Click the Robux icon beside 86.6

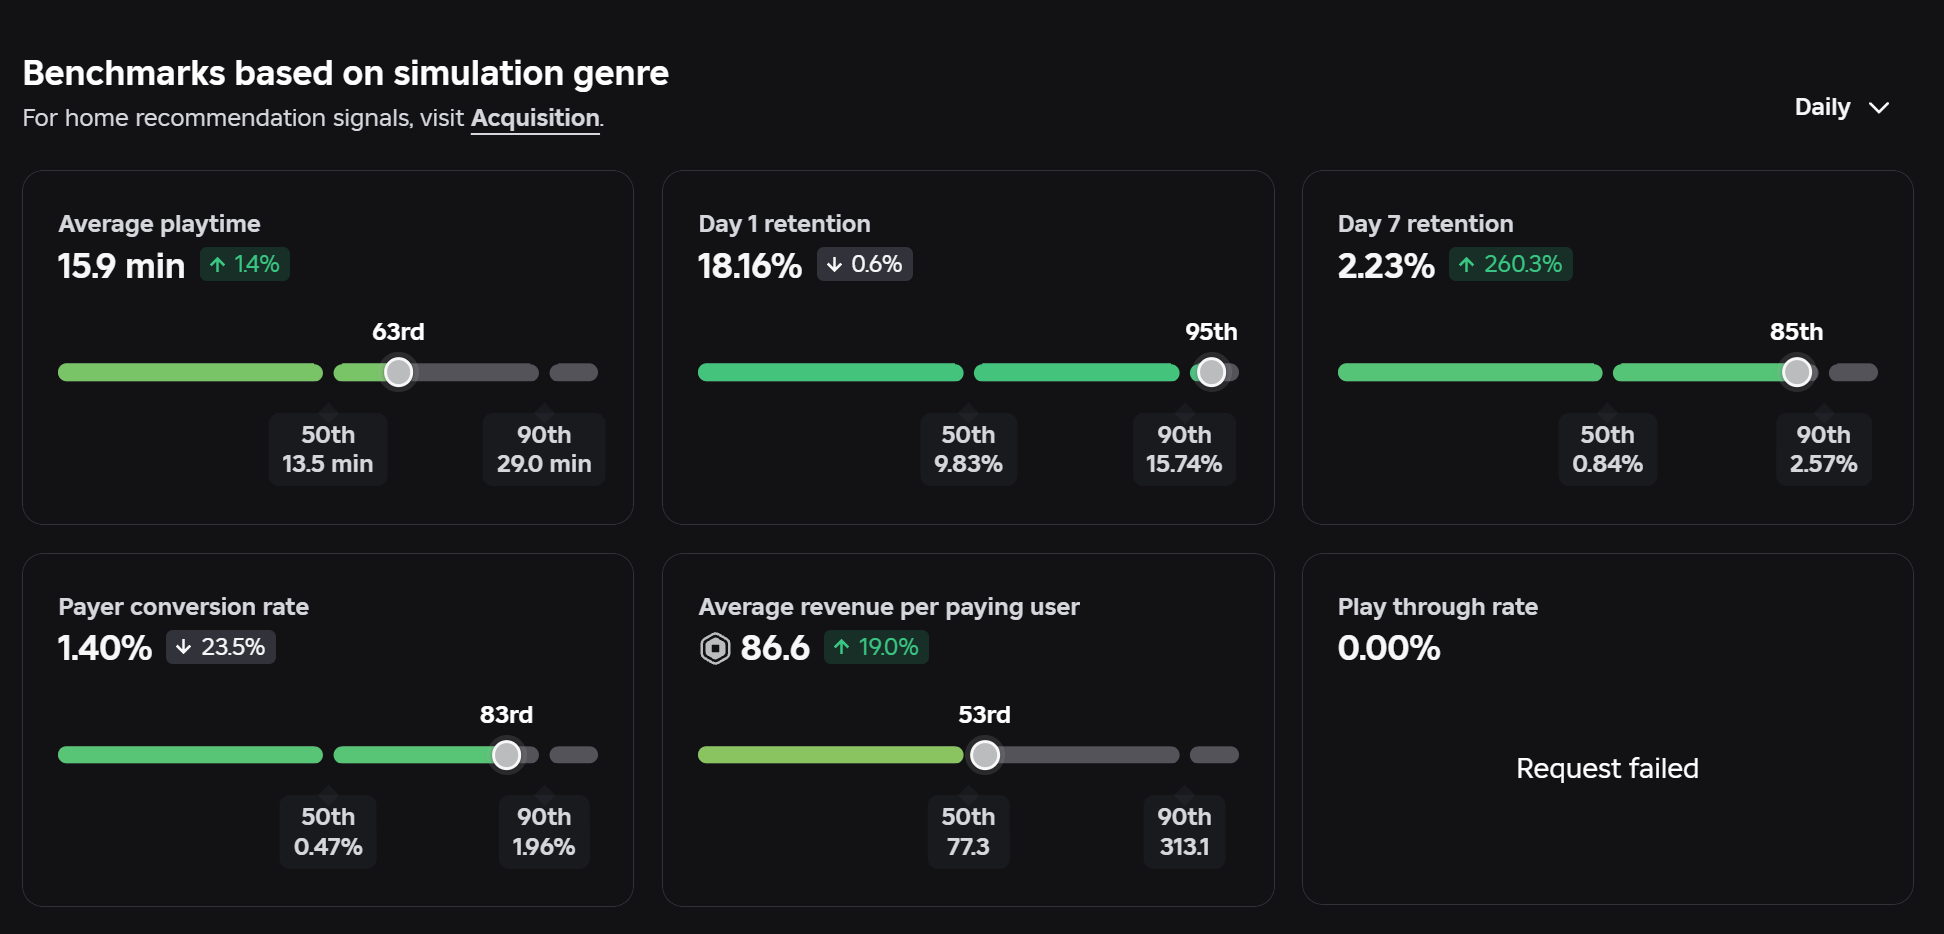[x=715, y=649]
